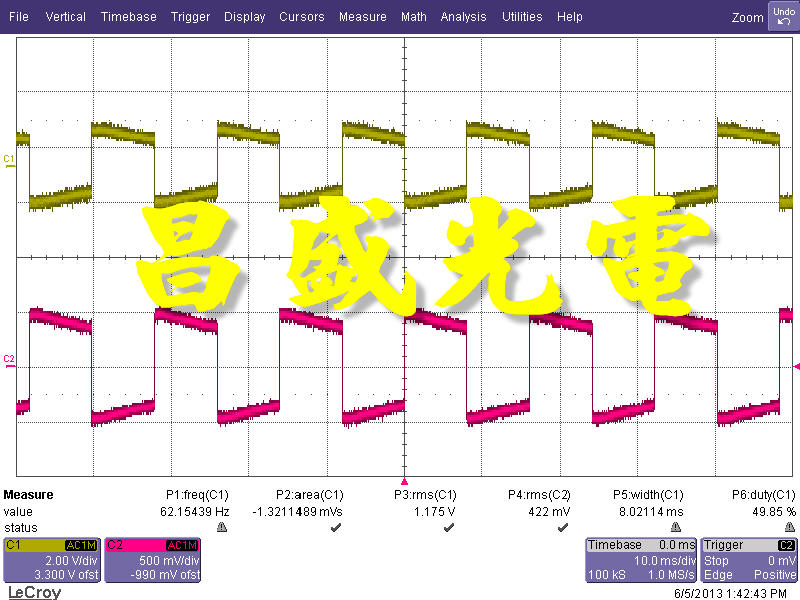Click the Zoom button in the top bar
Viewport: 800px width, 600px height.
(x=747, y=17)
